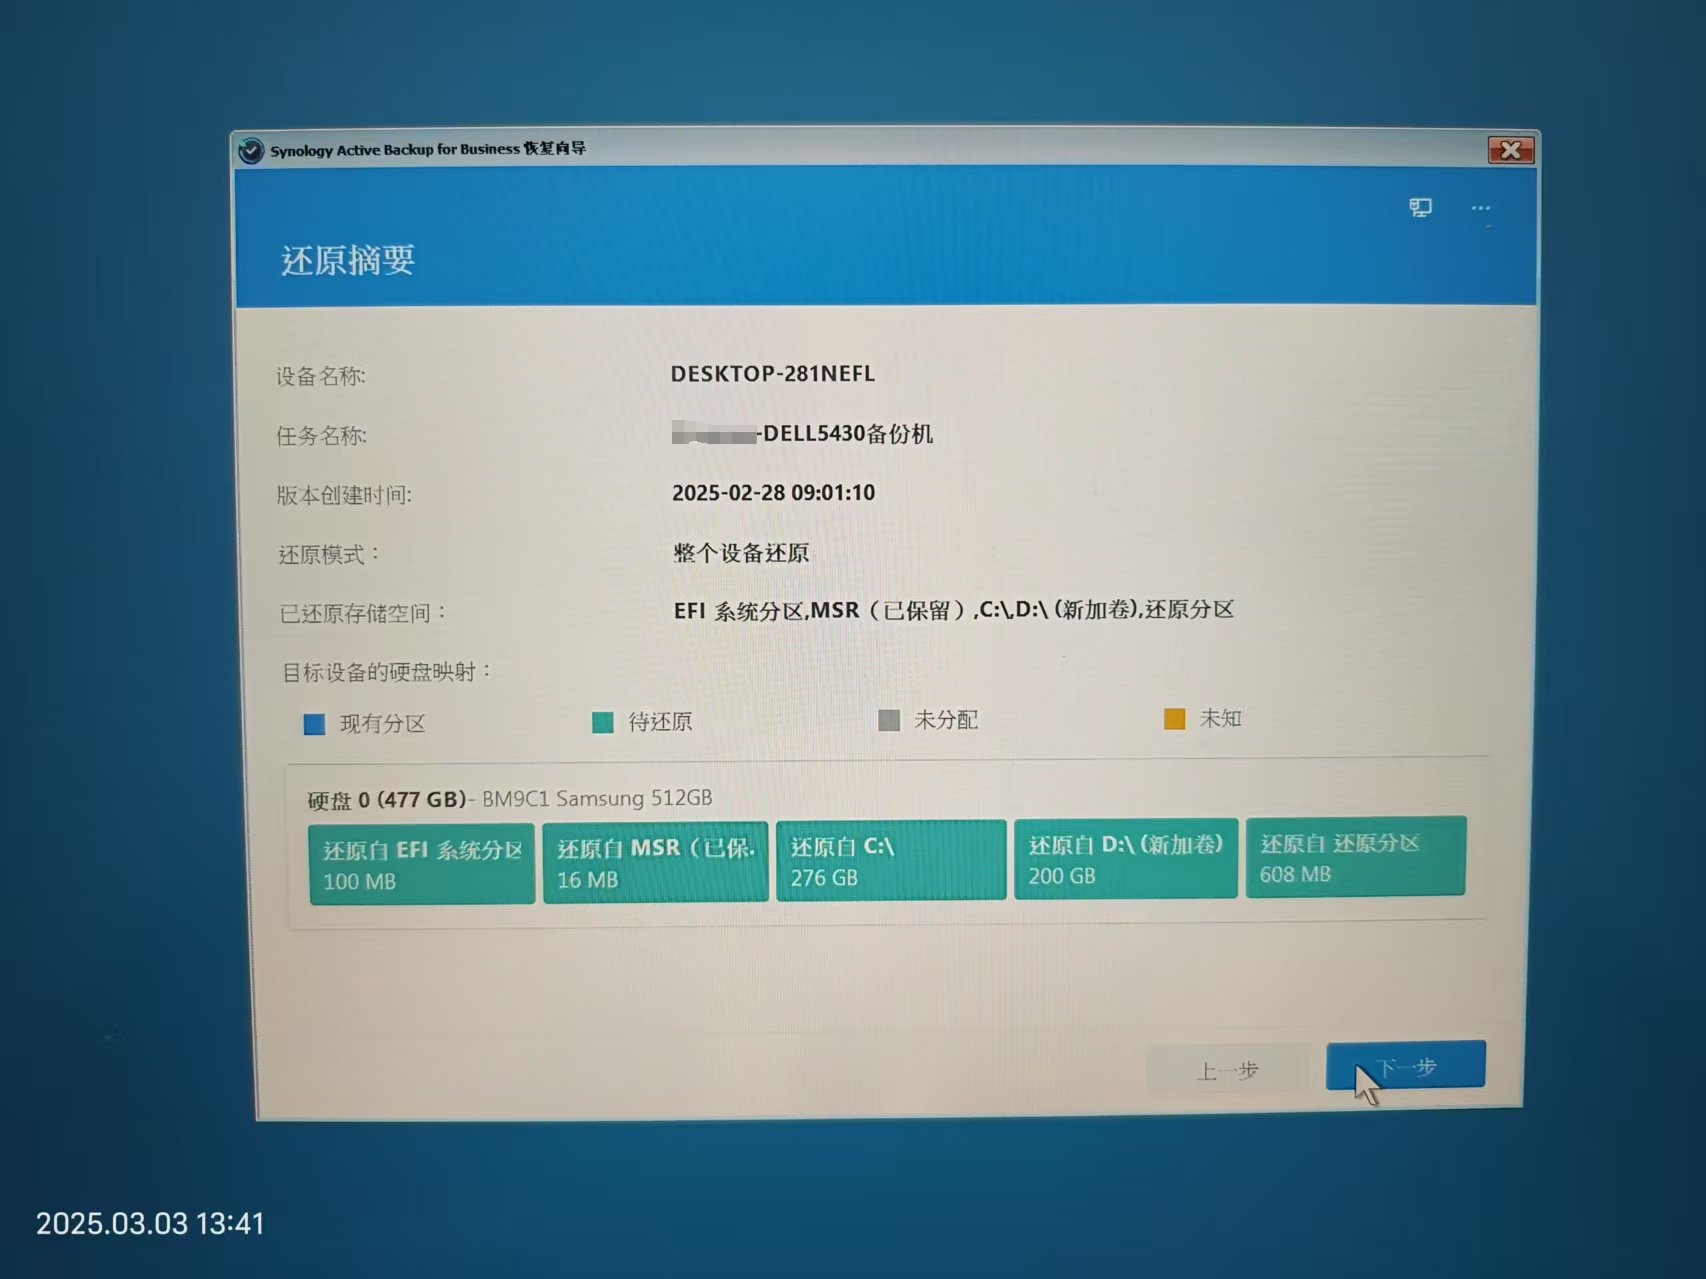The width and height of the screenshot is (1706, 1279).
Task: Select the D:\ (新加卷) 200 GB partition
Action: 1125,859
